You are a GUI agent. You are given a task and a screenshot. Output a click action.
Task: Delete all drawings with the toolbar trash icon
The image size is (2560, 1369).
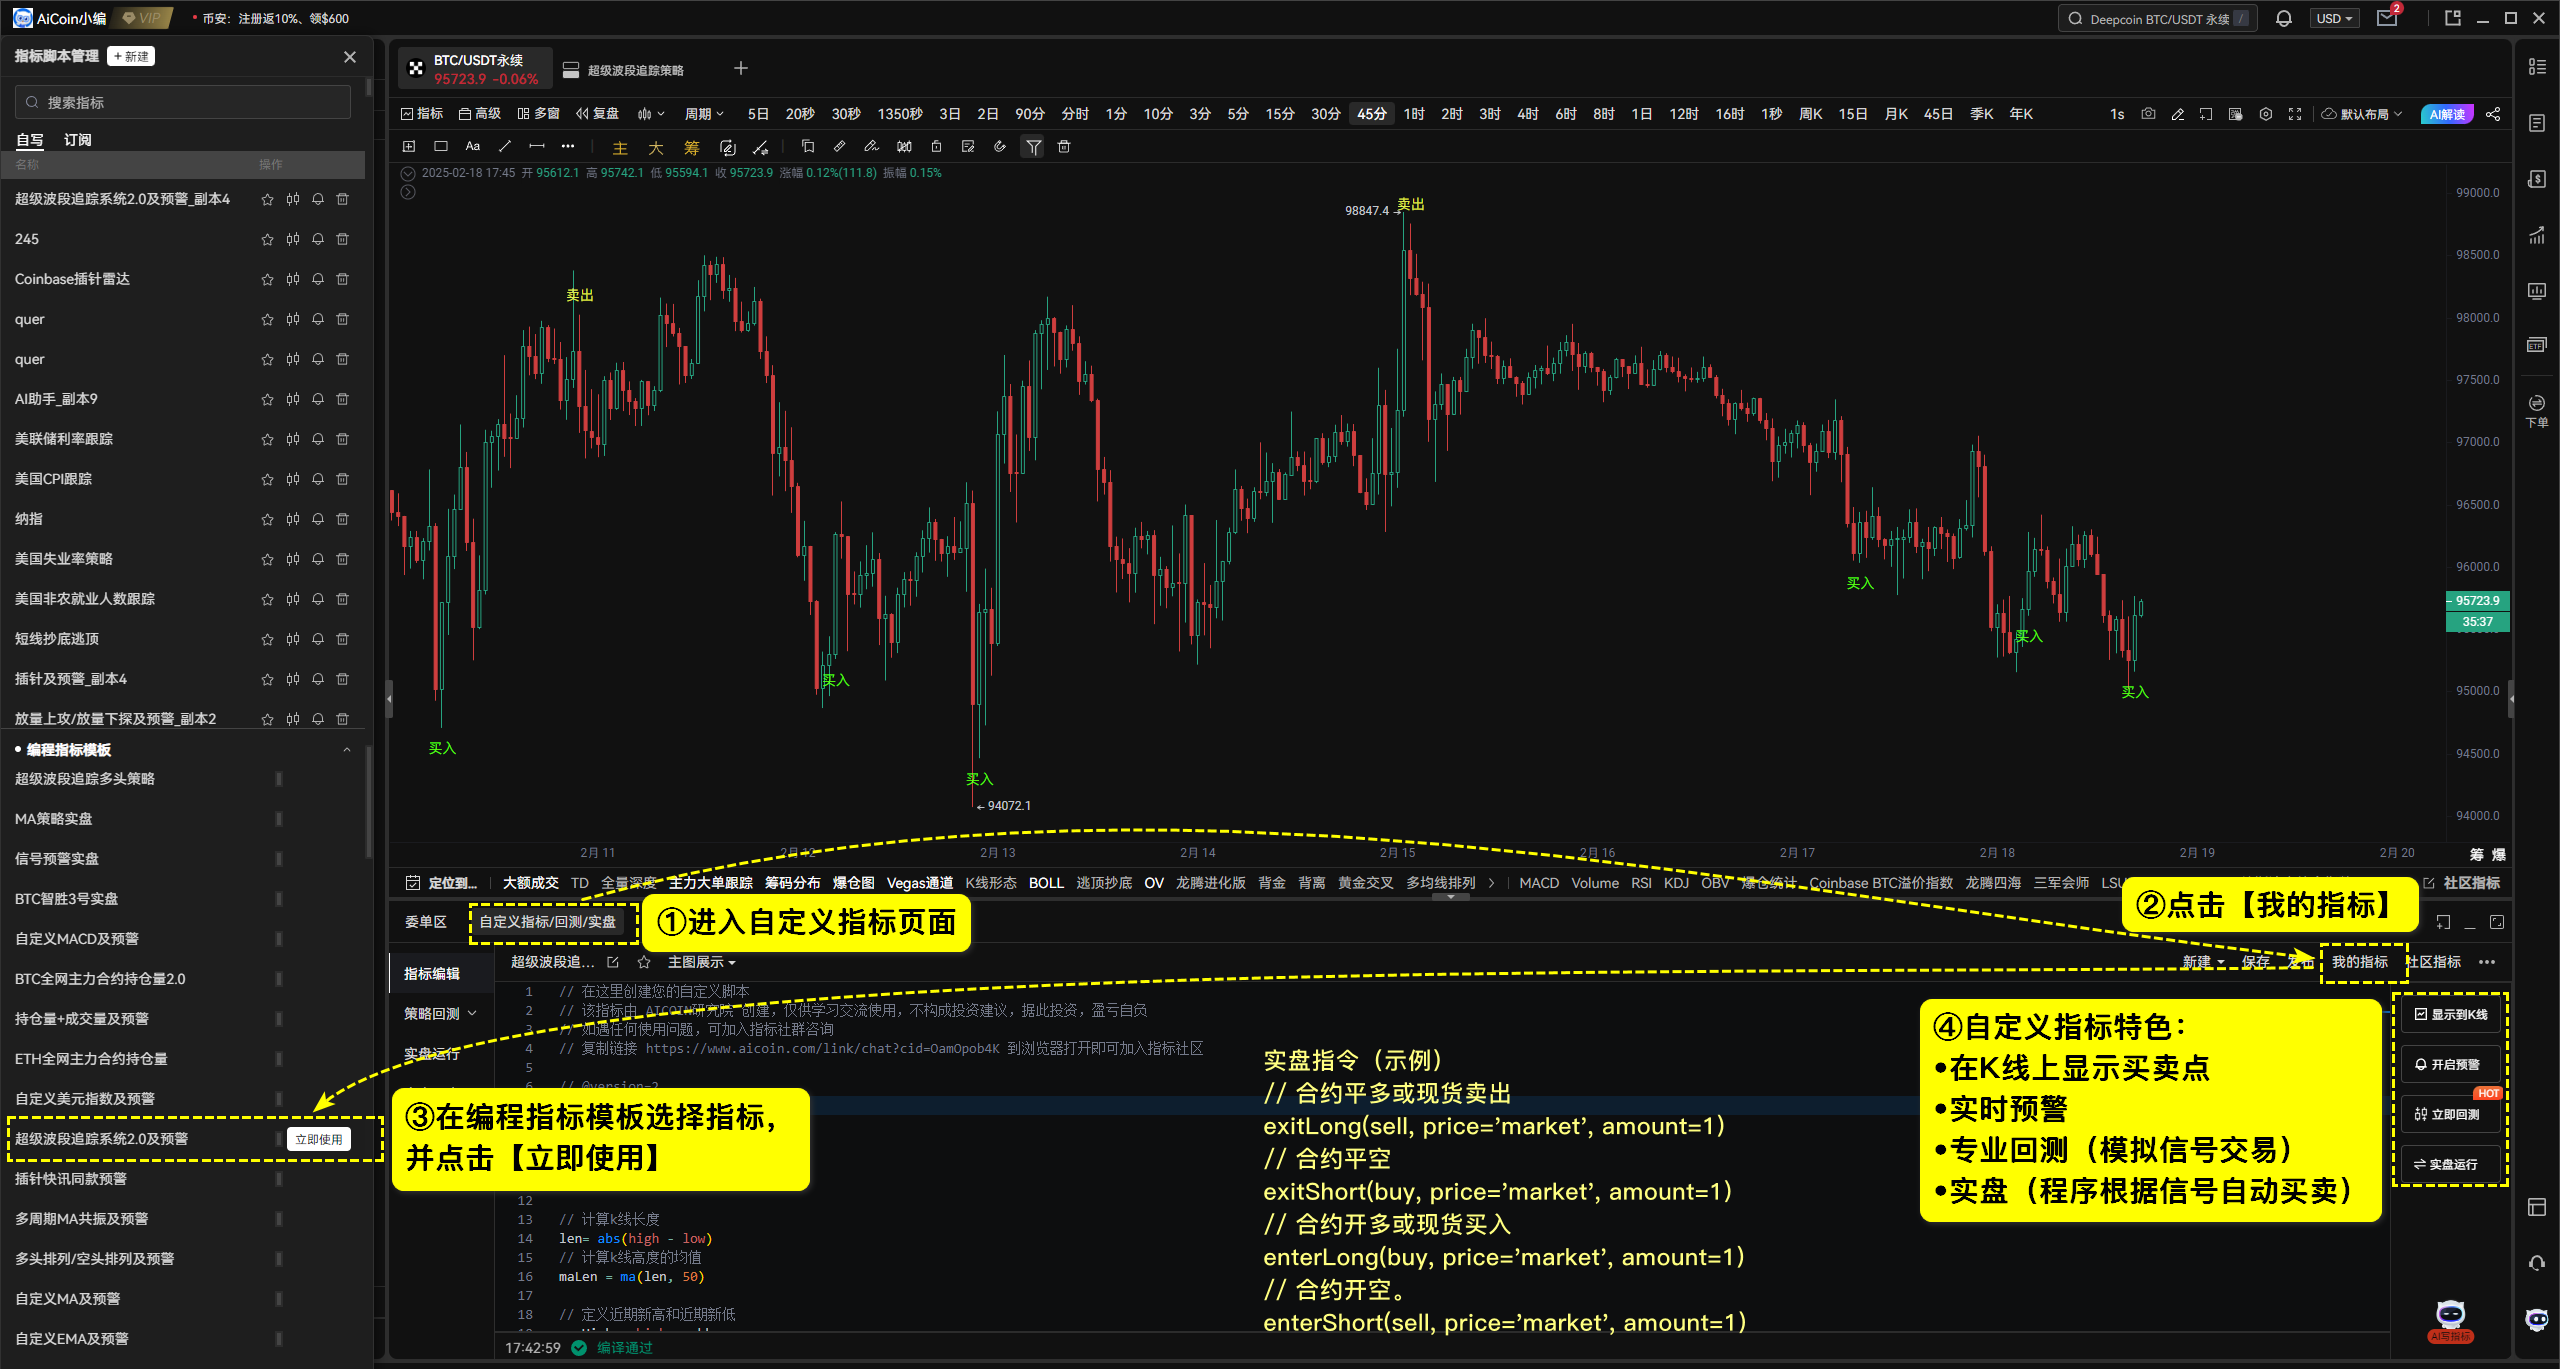coord(1064,146)
